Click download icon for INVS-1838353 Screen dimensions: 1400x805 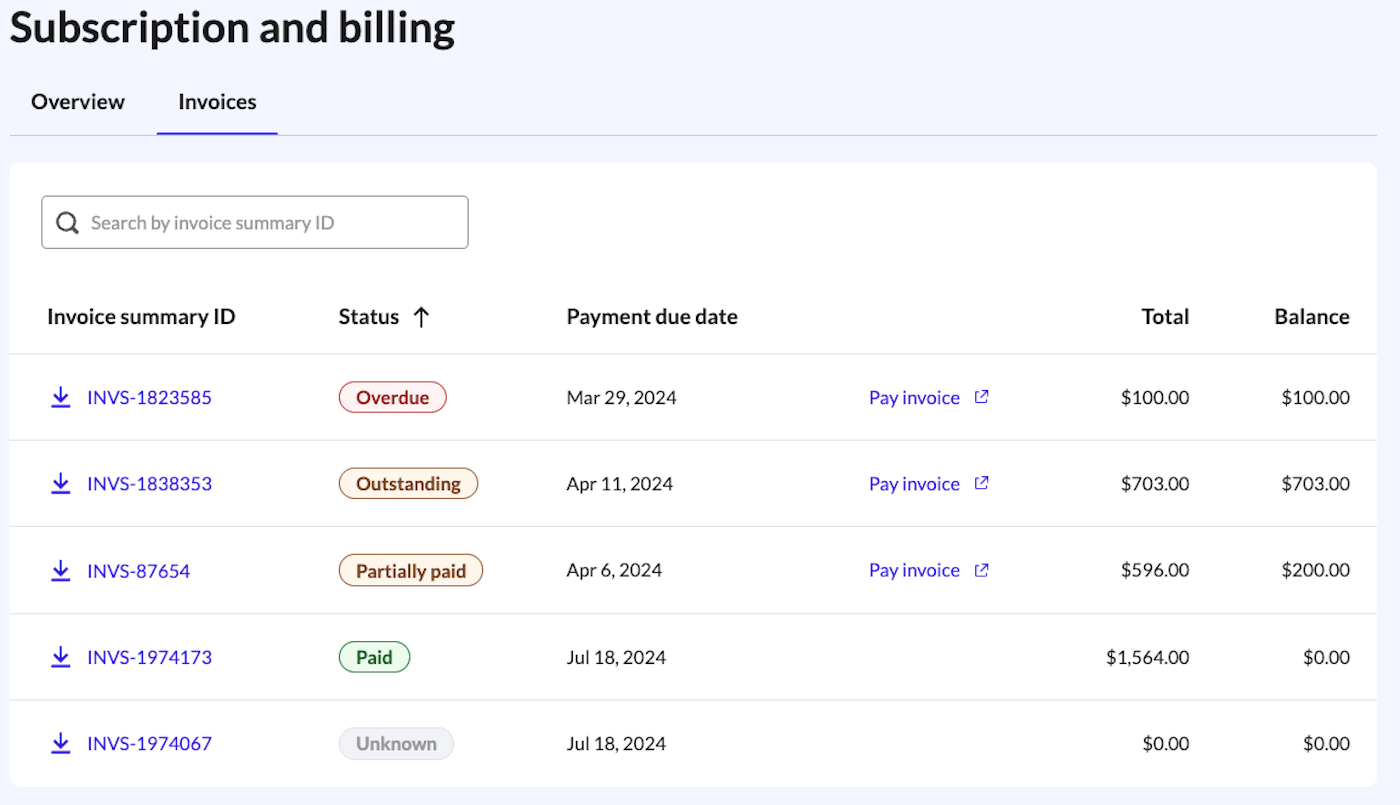point(60,484)
